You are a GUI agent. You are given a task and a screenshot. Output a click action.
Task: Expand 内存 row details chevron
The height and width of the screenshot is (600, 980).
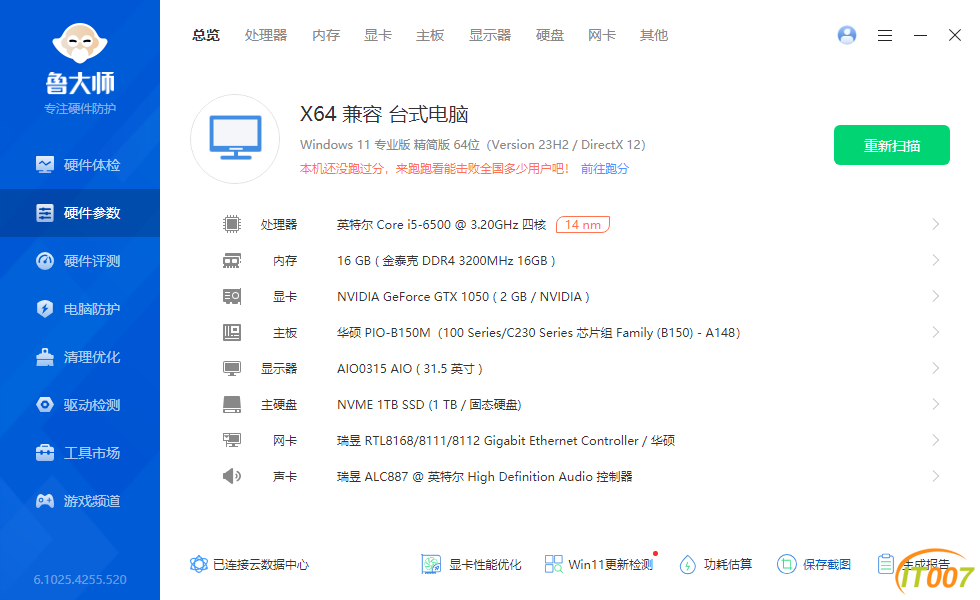[936, 260]
